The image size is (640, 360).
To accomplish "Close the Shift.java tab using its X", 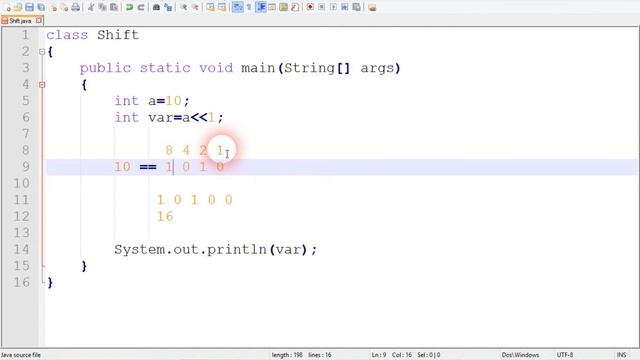I will coord(39,20).
